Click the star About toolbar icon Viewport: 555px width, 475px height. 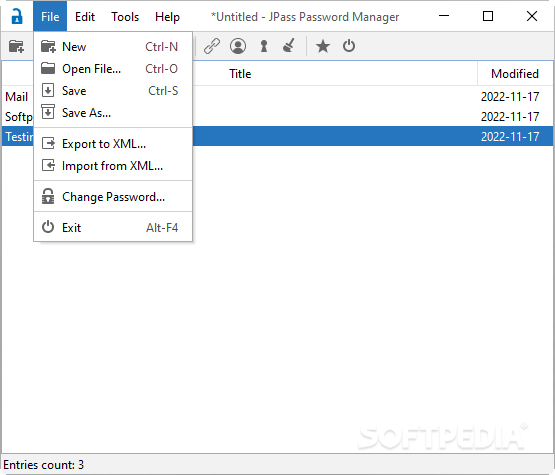point(323,46)
